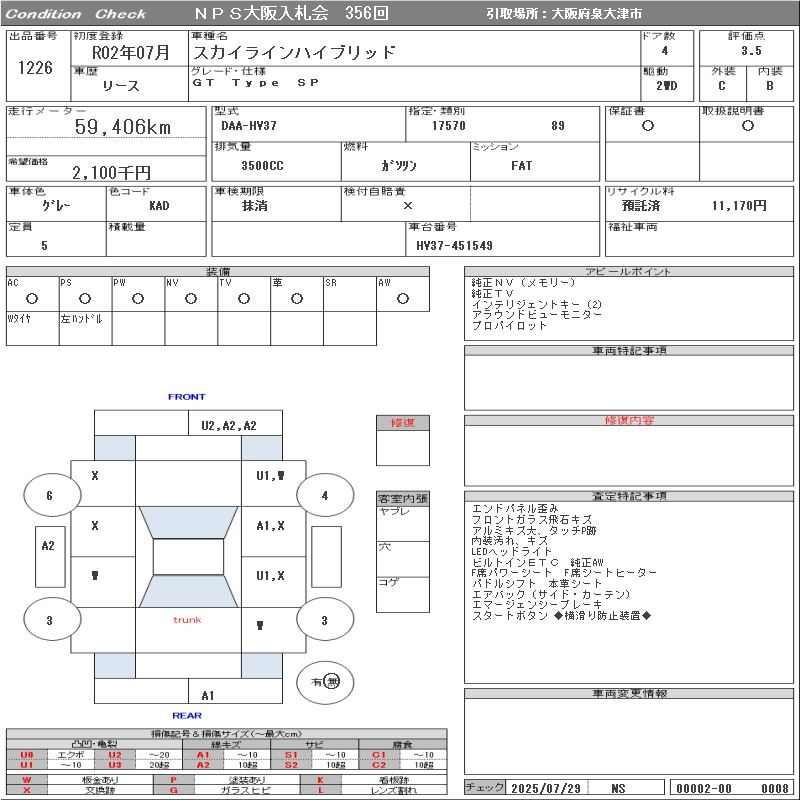Click the FRONT diagram label
This screenshot has width=800, height=800.
pos(187,396)
